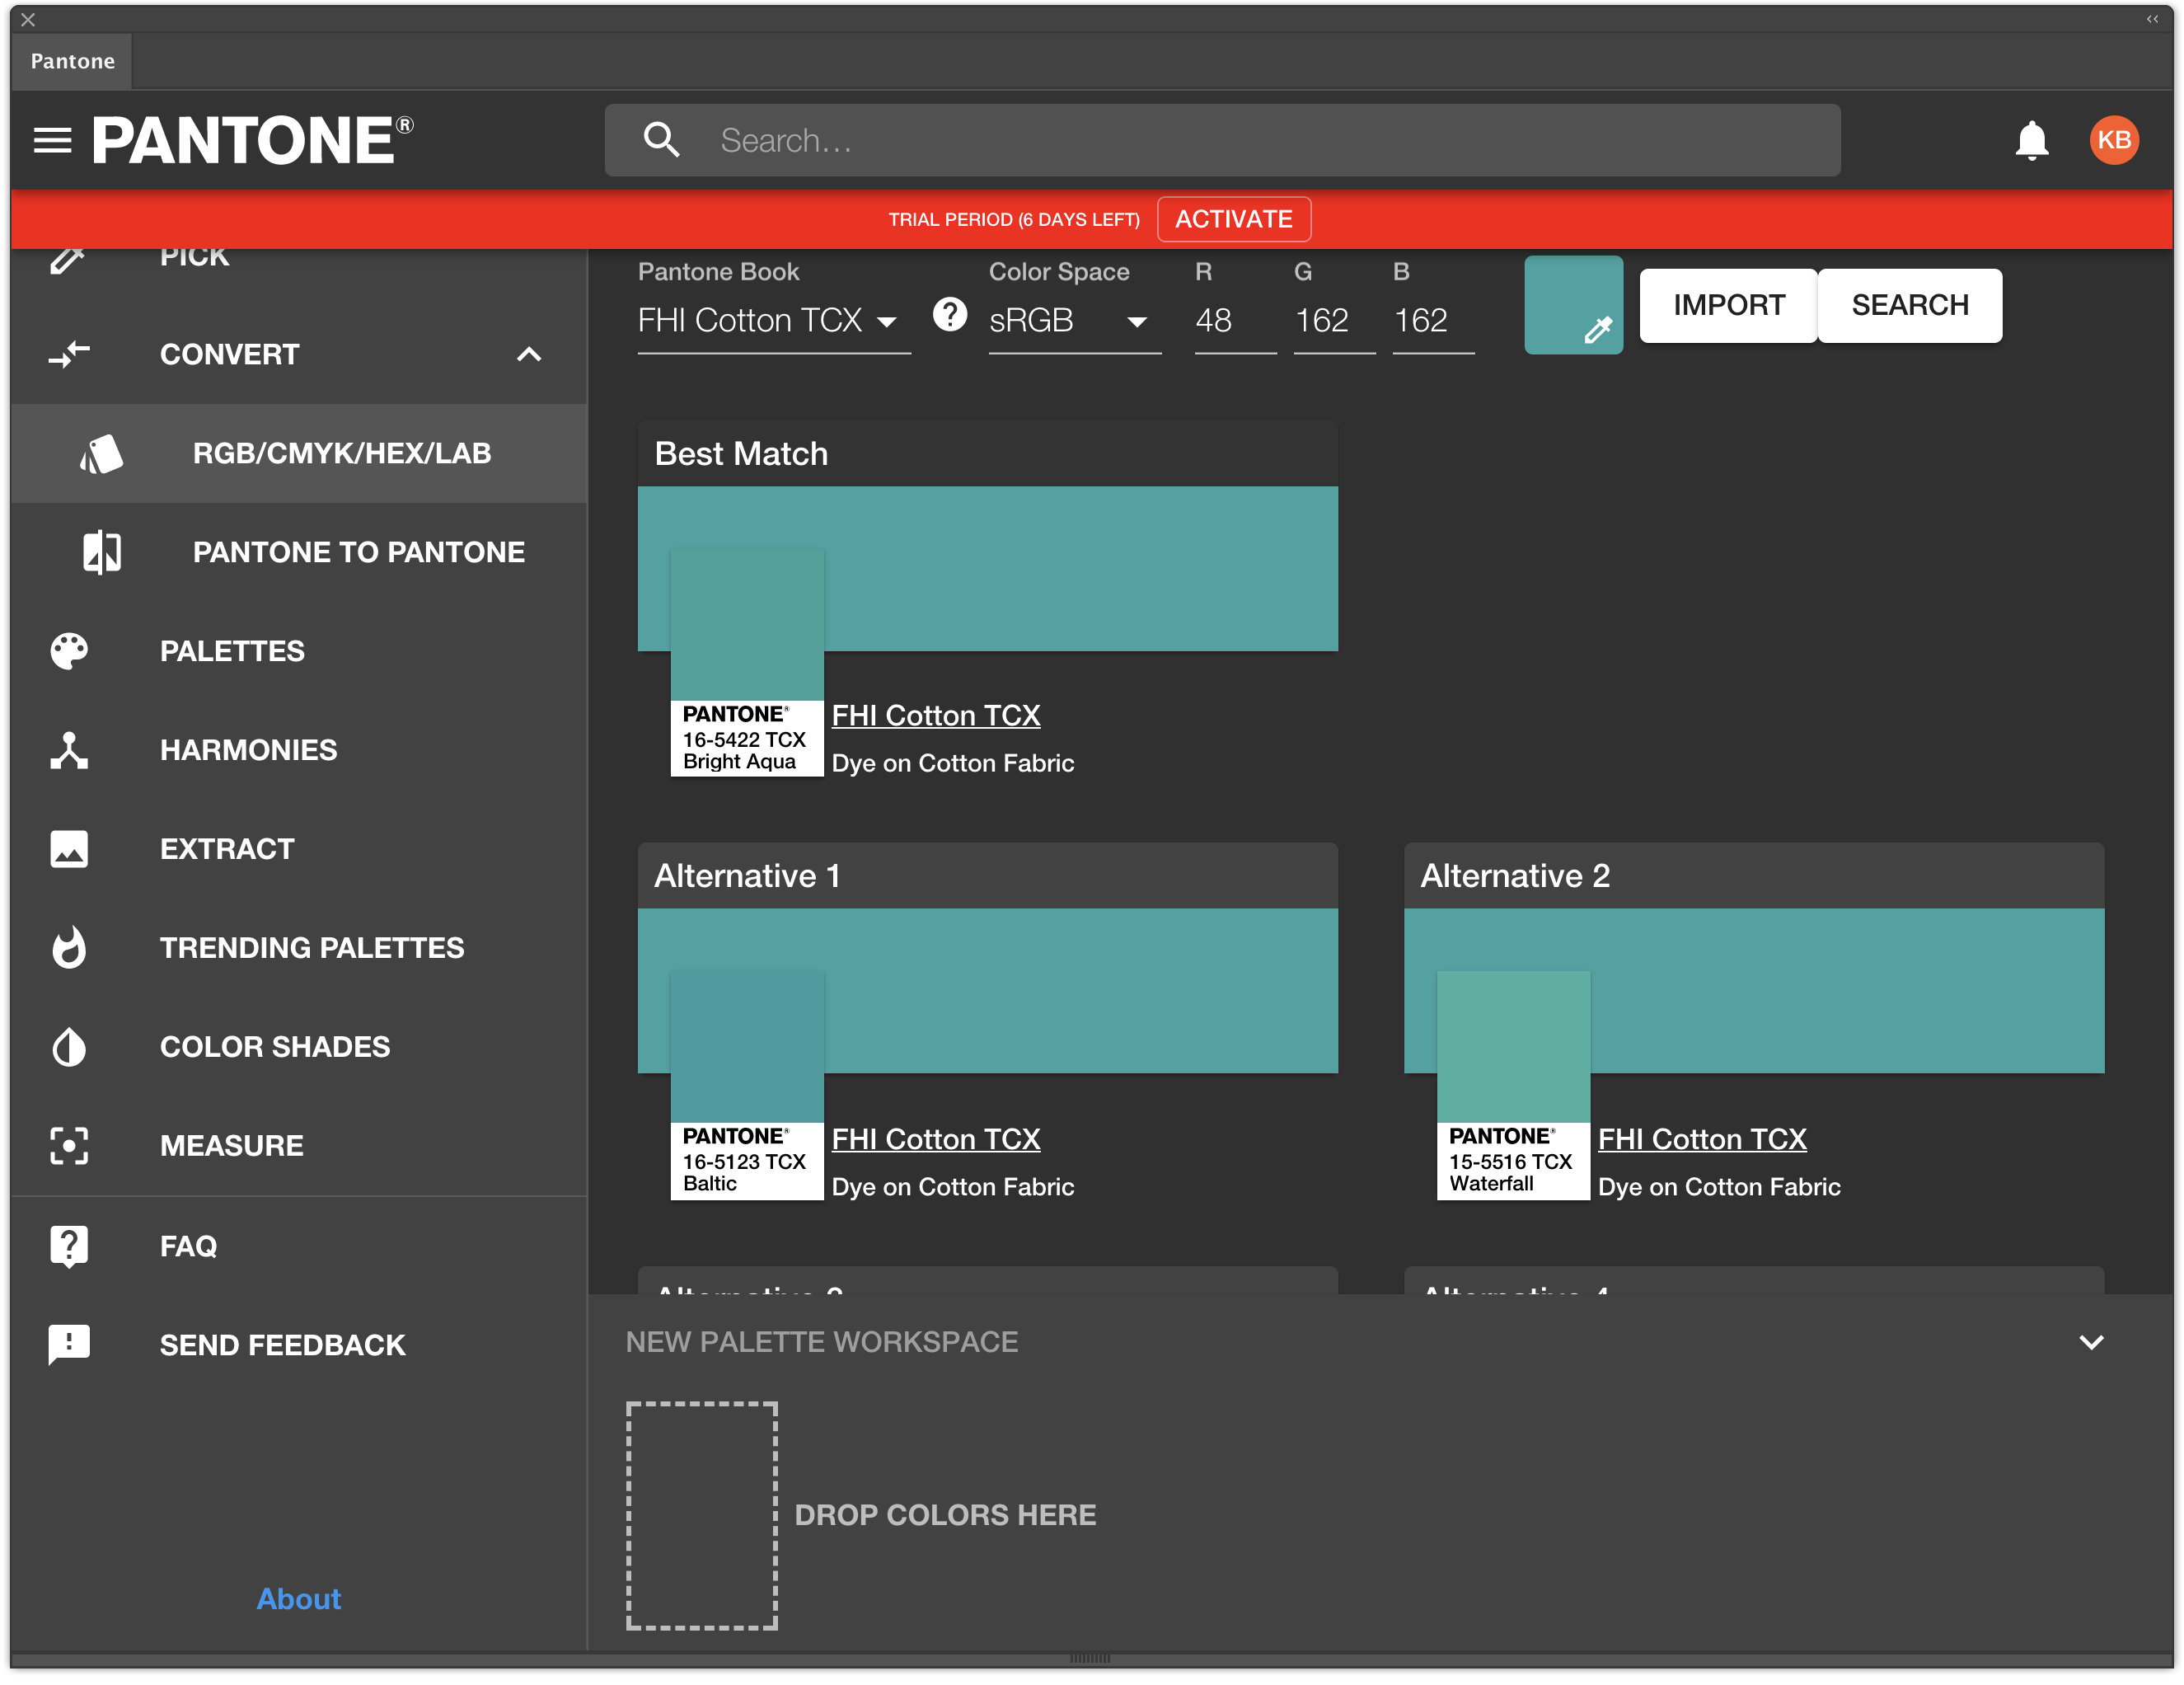Click the Harmonies node icon
This screenshot has width=2184, height=1685.
[69, 750]
